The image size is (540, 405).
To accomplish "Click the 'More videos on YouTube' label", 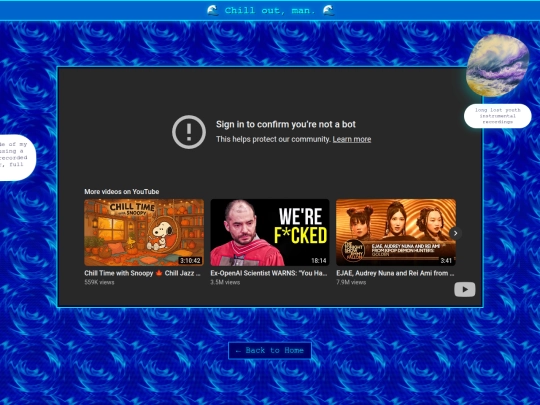I will 122,191.
